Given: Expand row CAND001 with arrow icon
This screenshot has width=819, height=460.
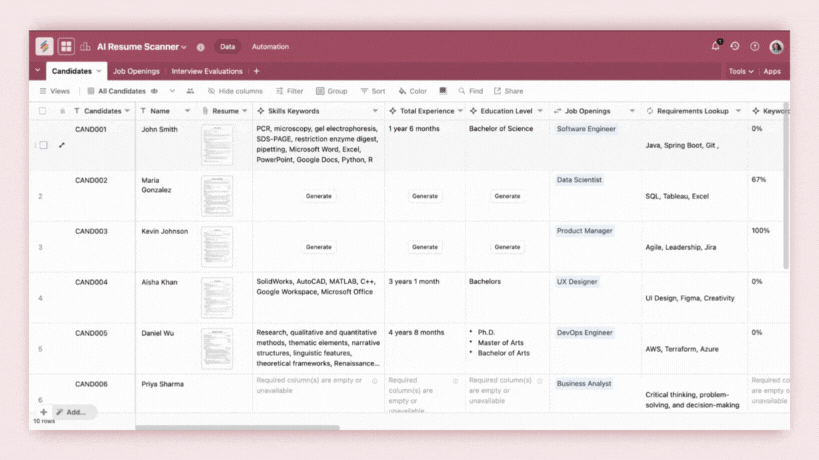Looking at the screenshot, I should [62, 145].
